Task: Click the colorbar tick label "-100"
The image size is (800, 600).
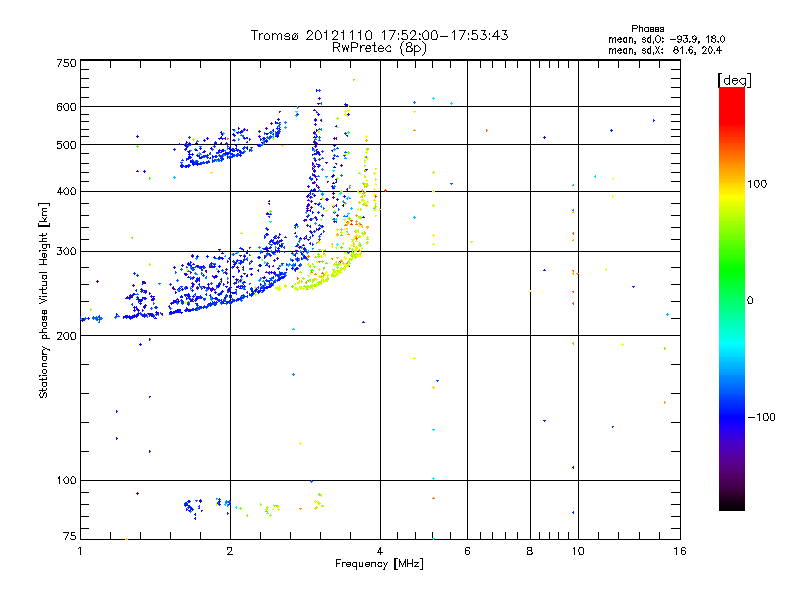Action: 762,417
